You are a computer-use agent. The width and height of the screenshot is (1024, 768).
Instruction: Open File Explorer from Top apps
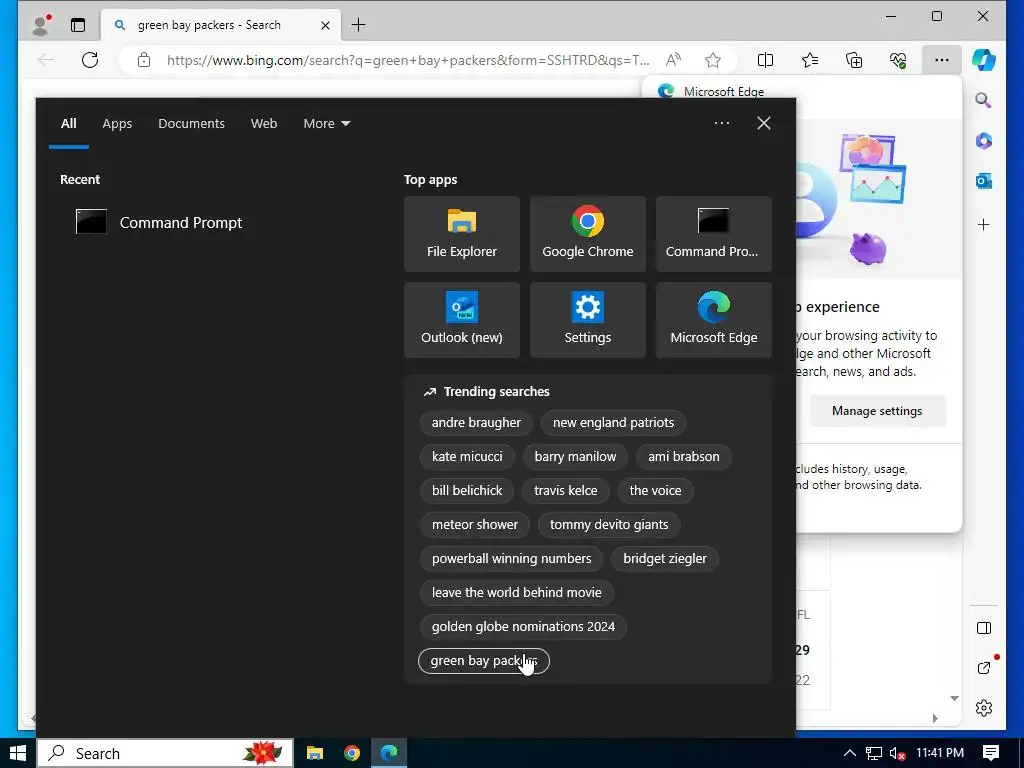tap(462, 234)
